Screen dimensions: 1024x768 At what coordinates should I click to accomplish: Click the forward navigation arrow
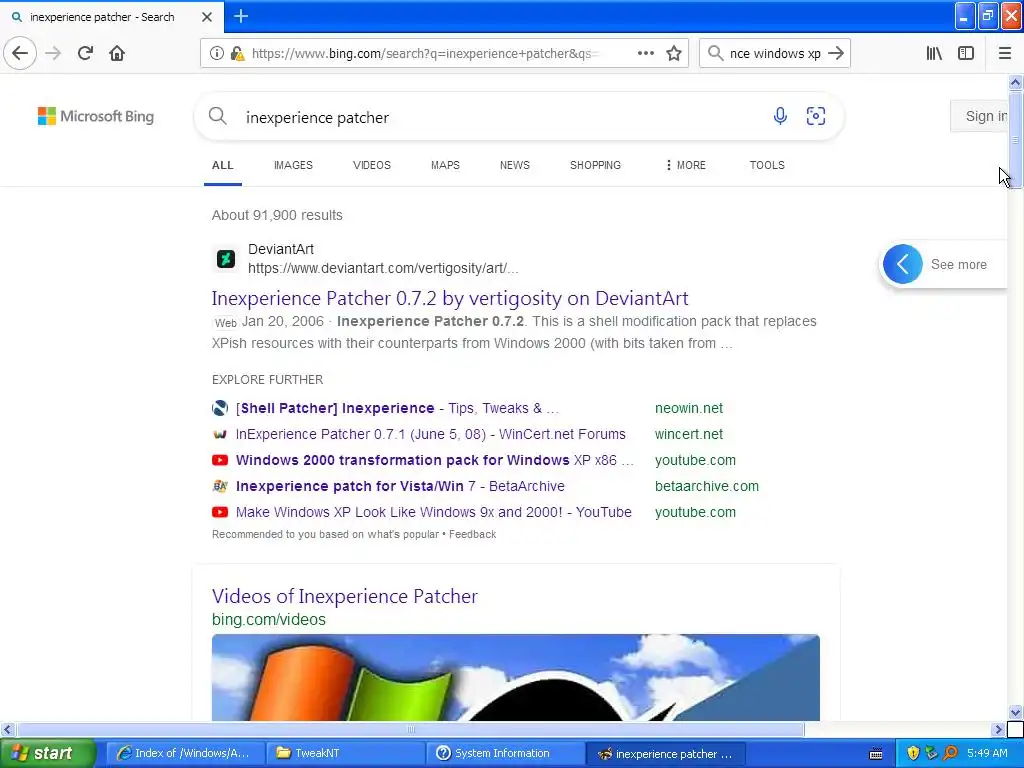(x=54, y=53)
